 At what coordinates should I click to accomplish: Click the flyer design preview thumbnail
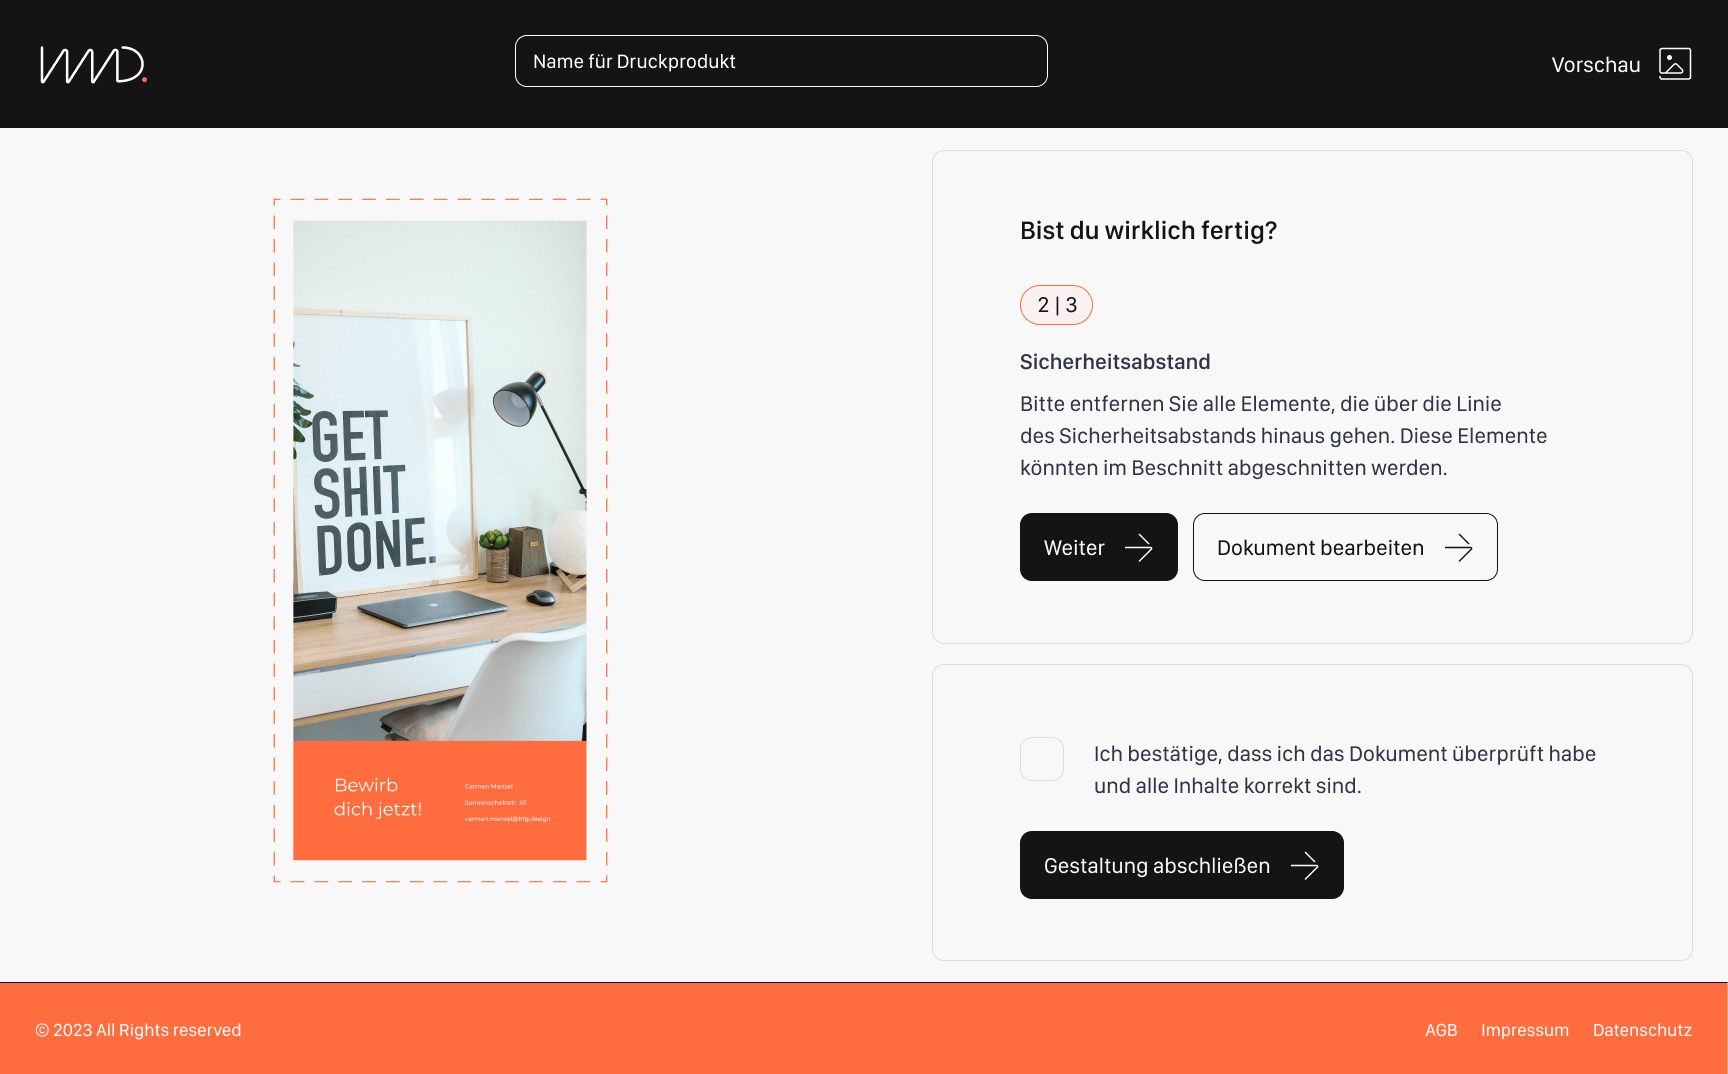coord(440,540)
